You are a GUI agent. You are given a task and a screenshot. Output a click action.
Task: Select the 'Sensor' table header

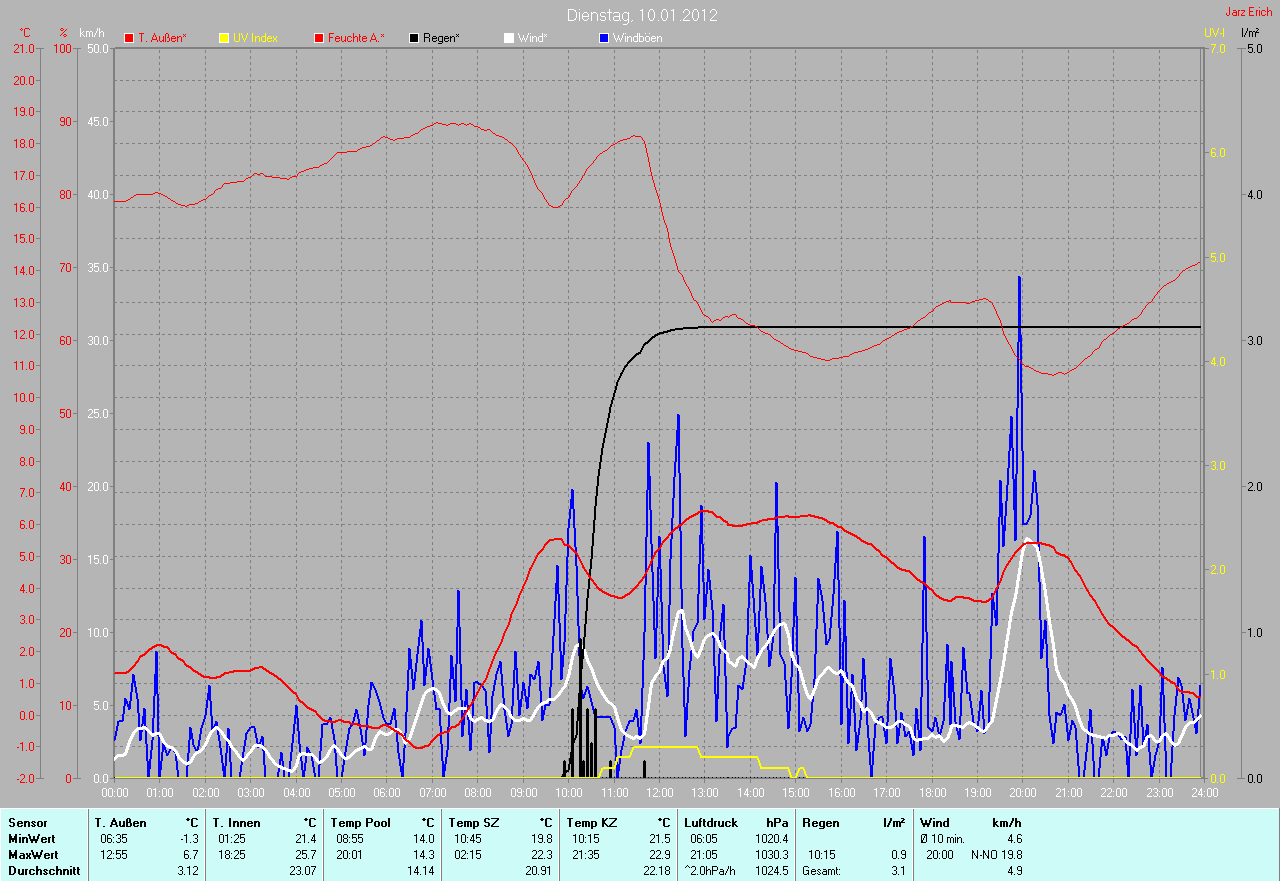coord(27,823)
